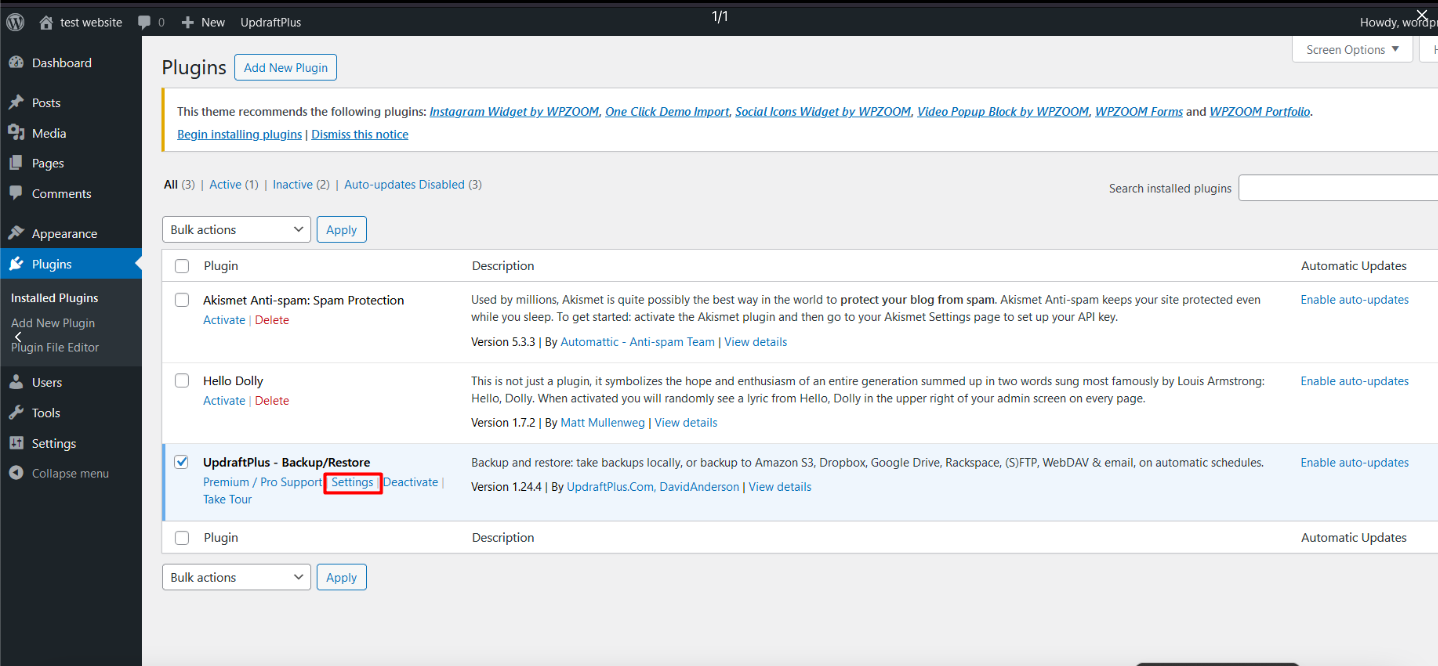Click the Tools wrench icon
The width and height of the screenshot is (1438, 666).
point(16,413)
